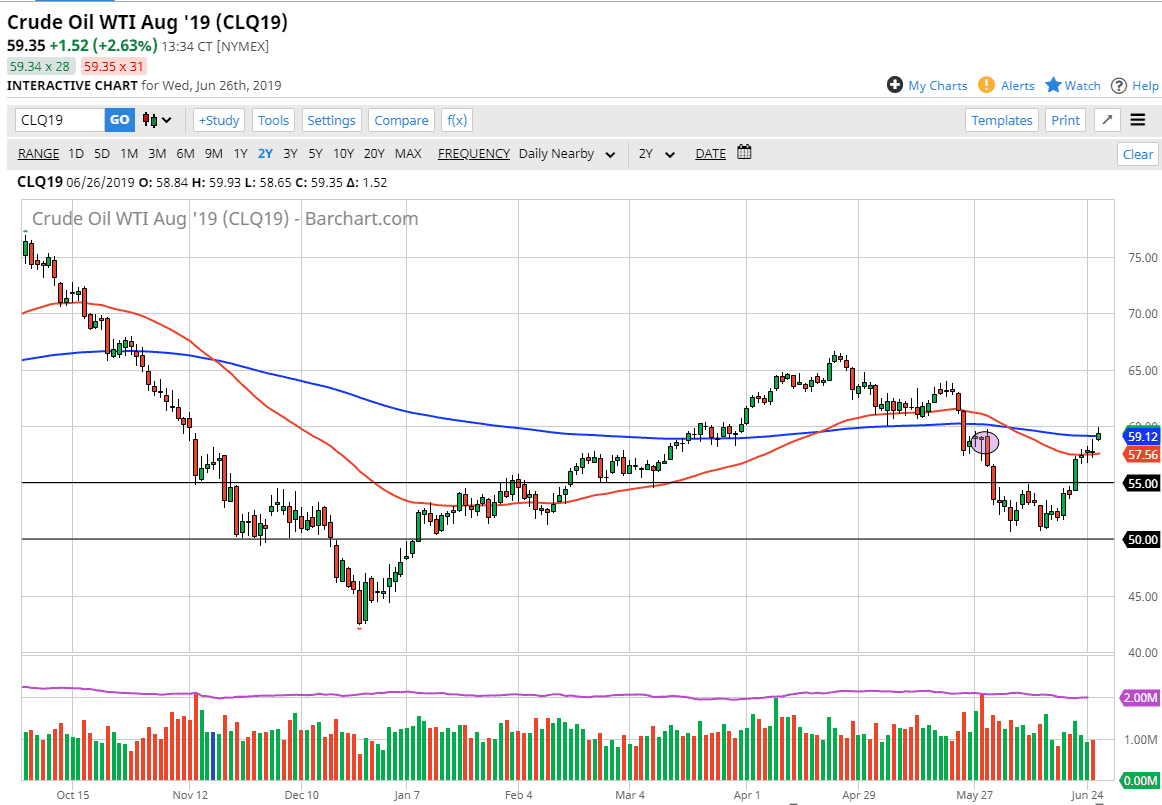Open the Settings menu
Viewport: 1162px width, 805px height.
(x=331, y=120)
